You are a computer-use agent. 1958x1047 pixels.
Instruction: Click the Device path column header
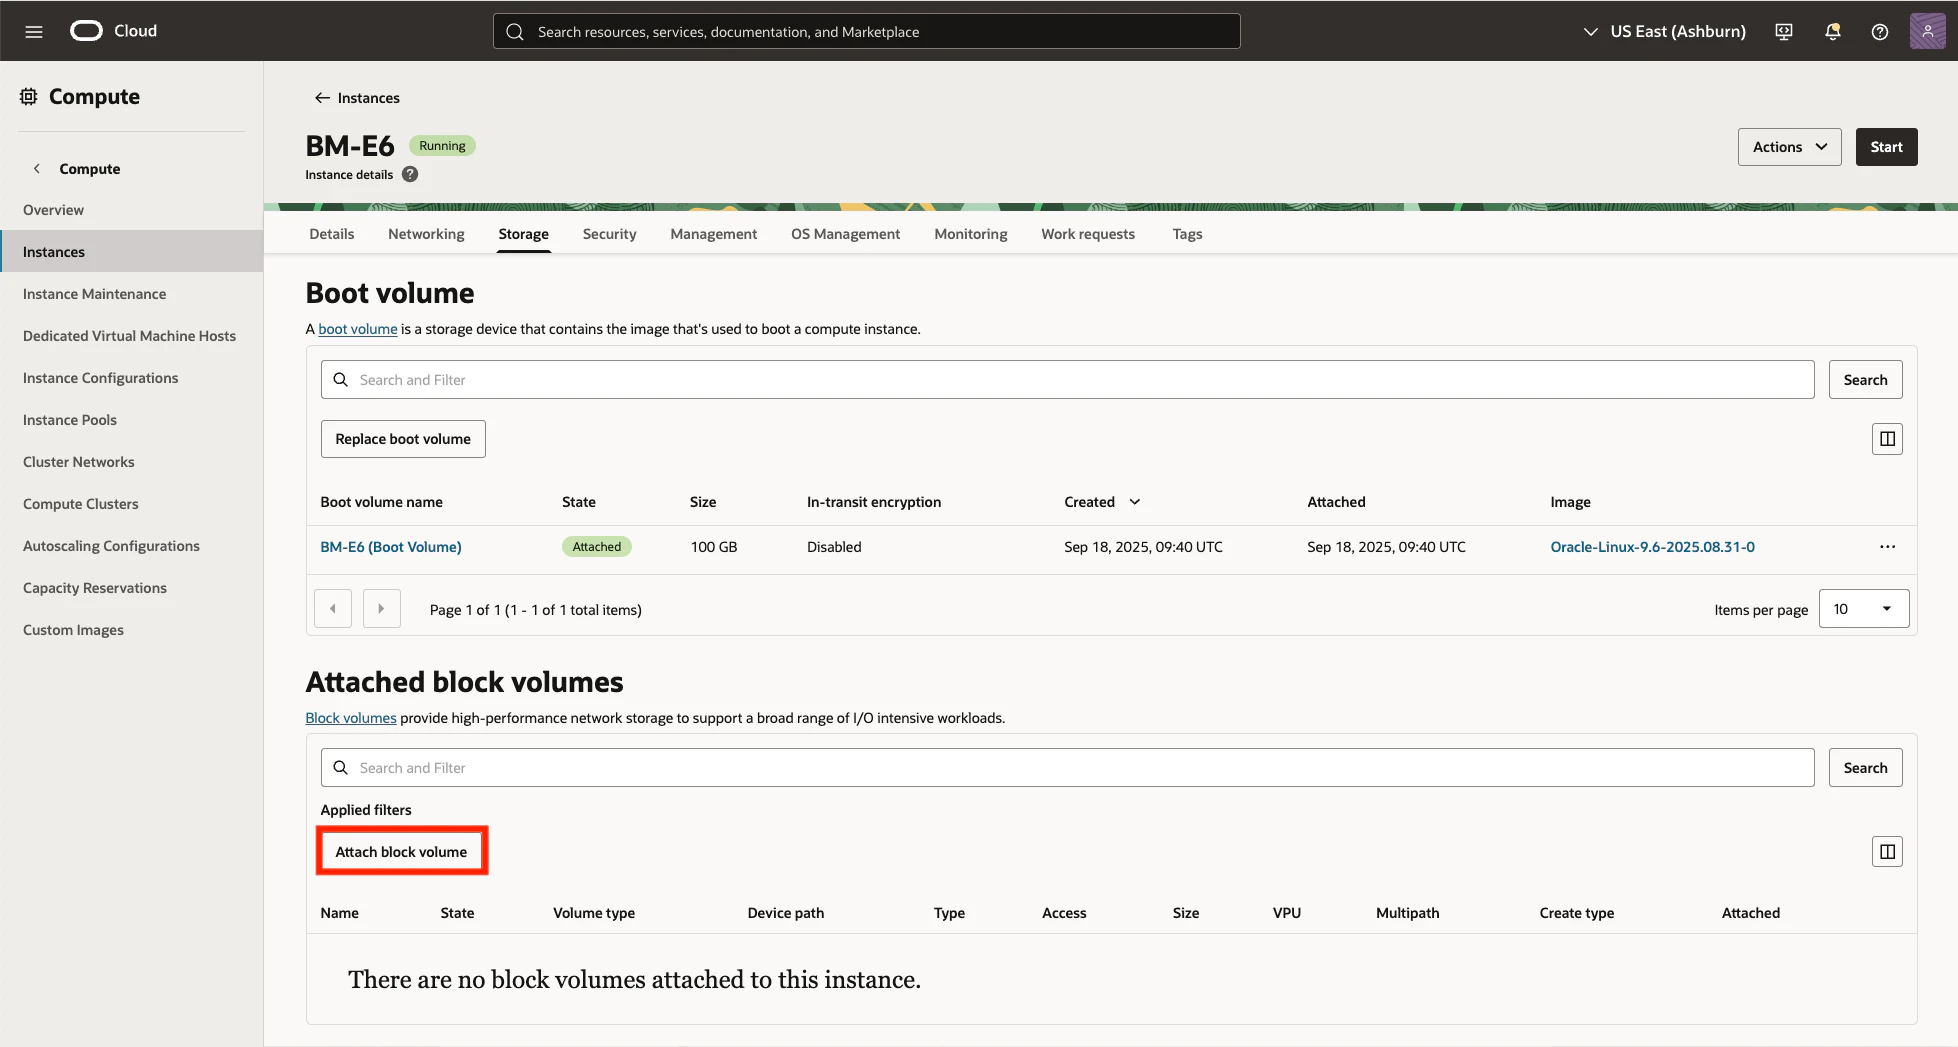click(786, 913)
